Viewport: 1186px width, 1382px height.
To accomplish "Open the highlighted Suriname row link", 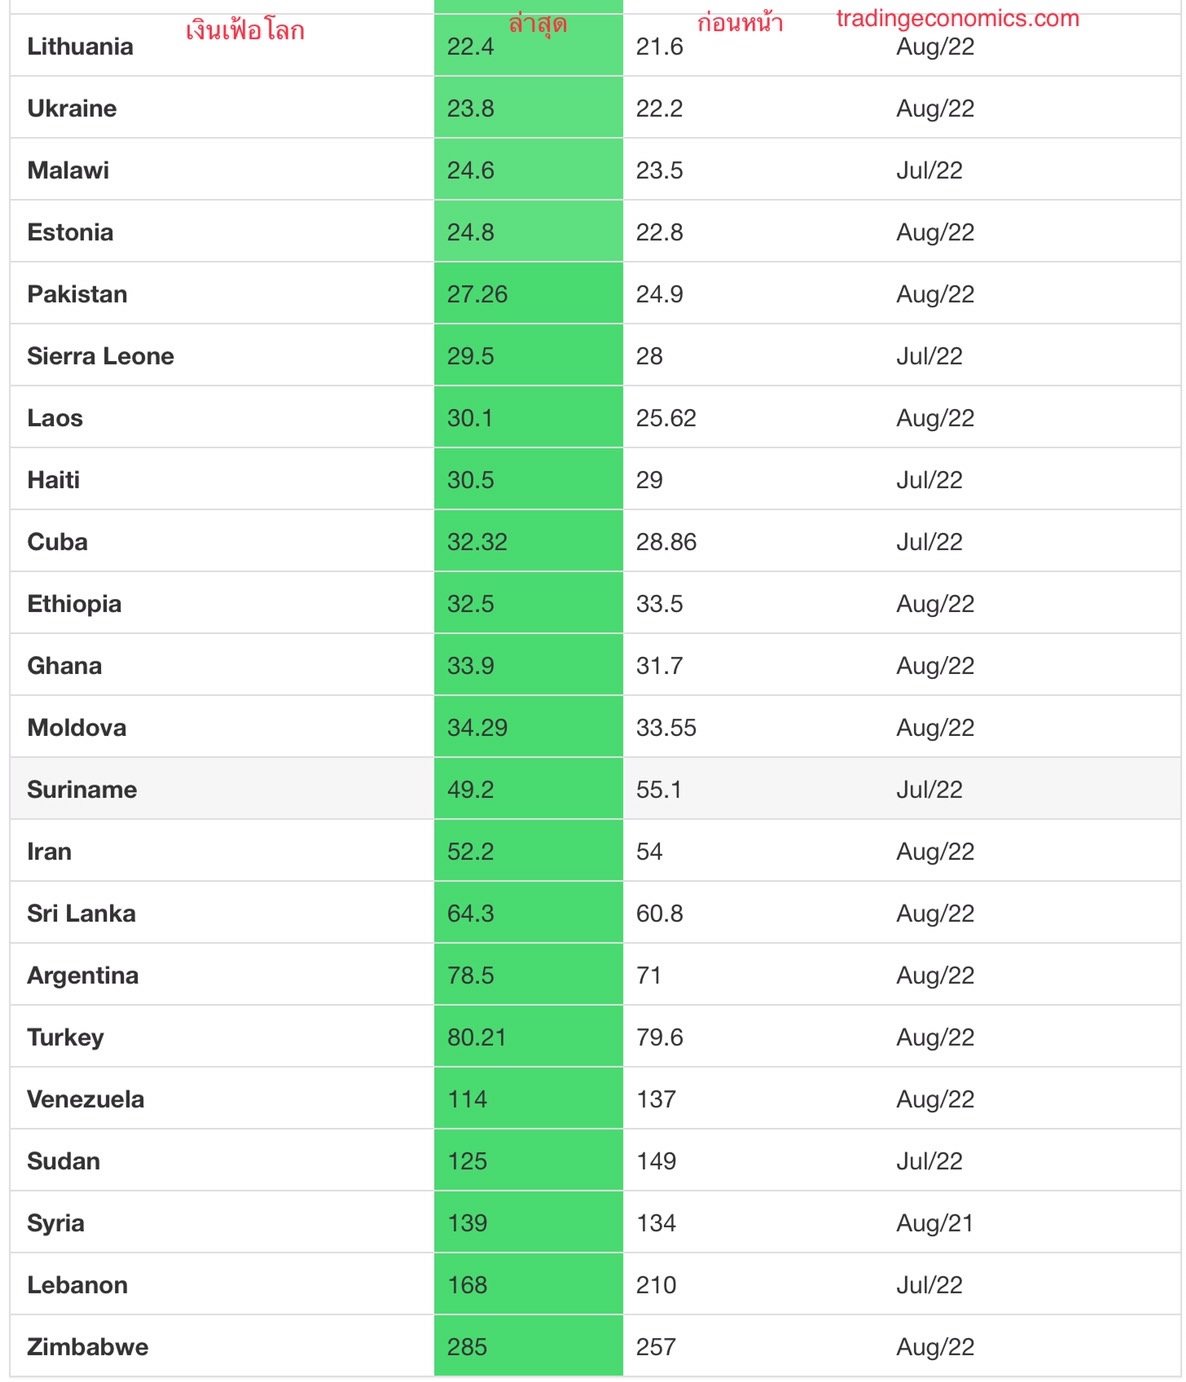I will (82, 791).
